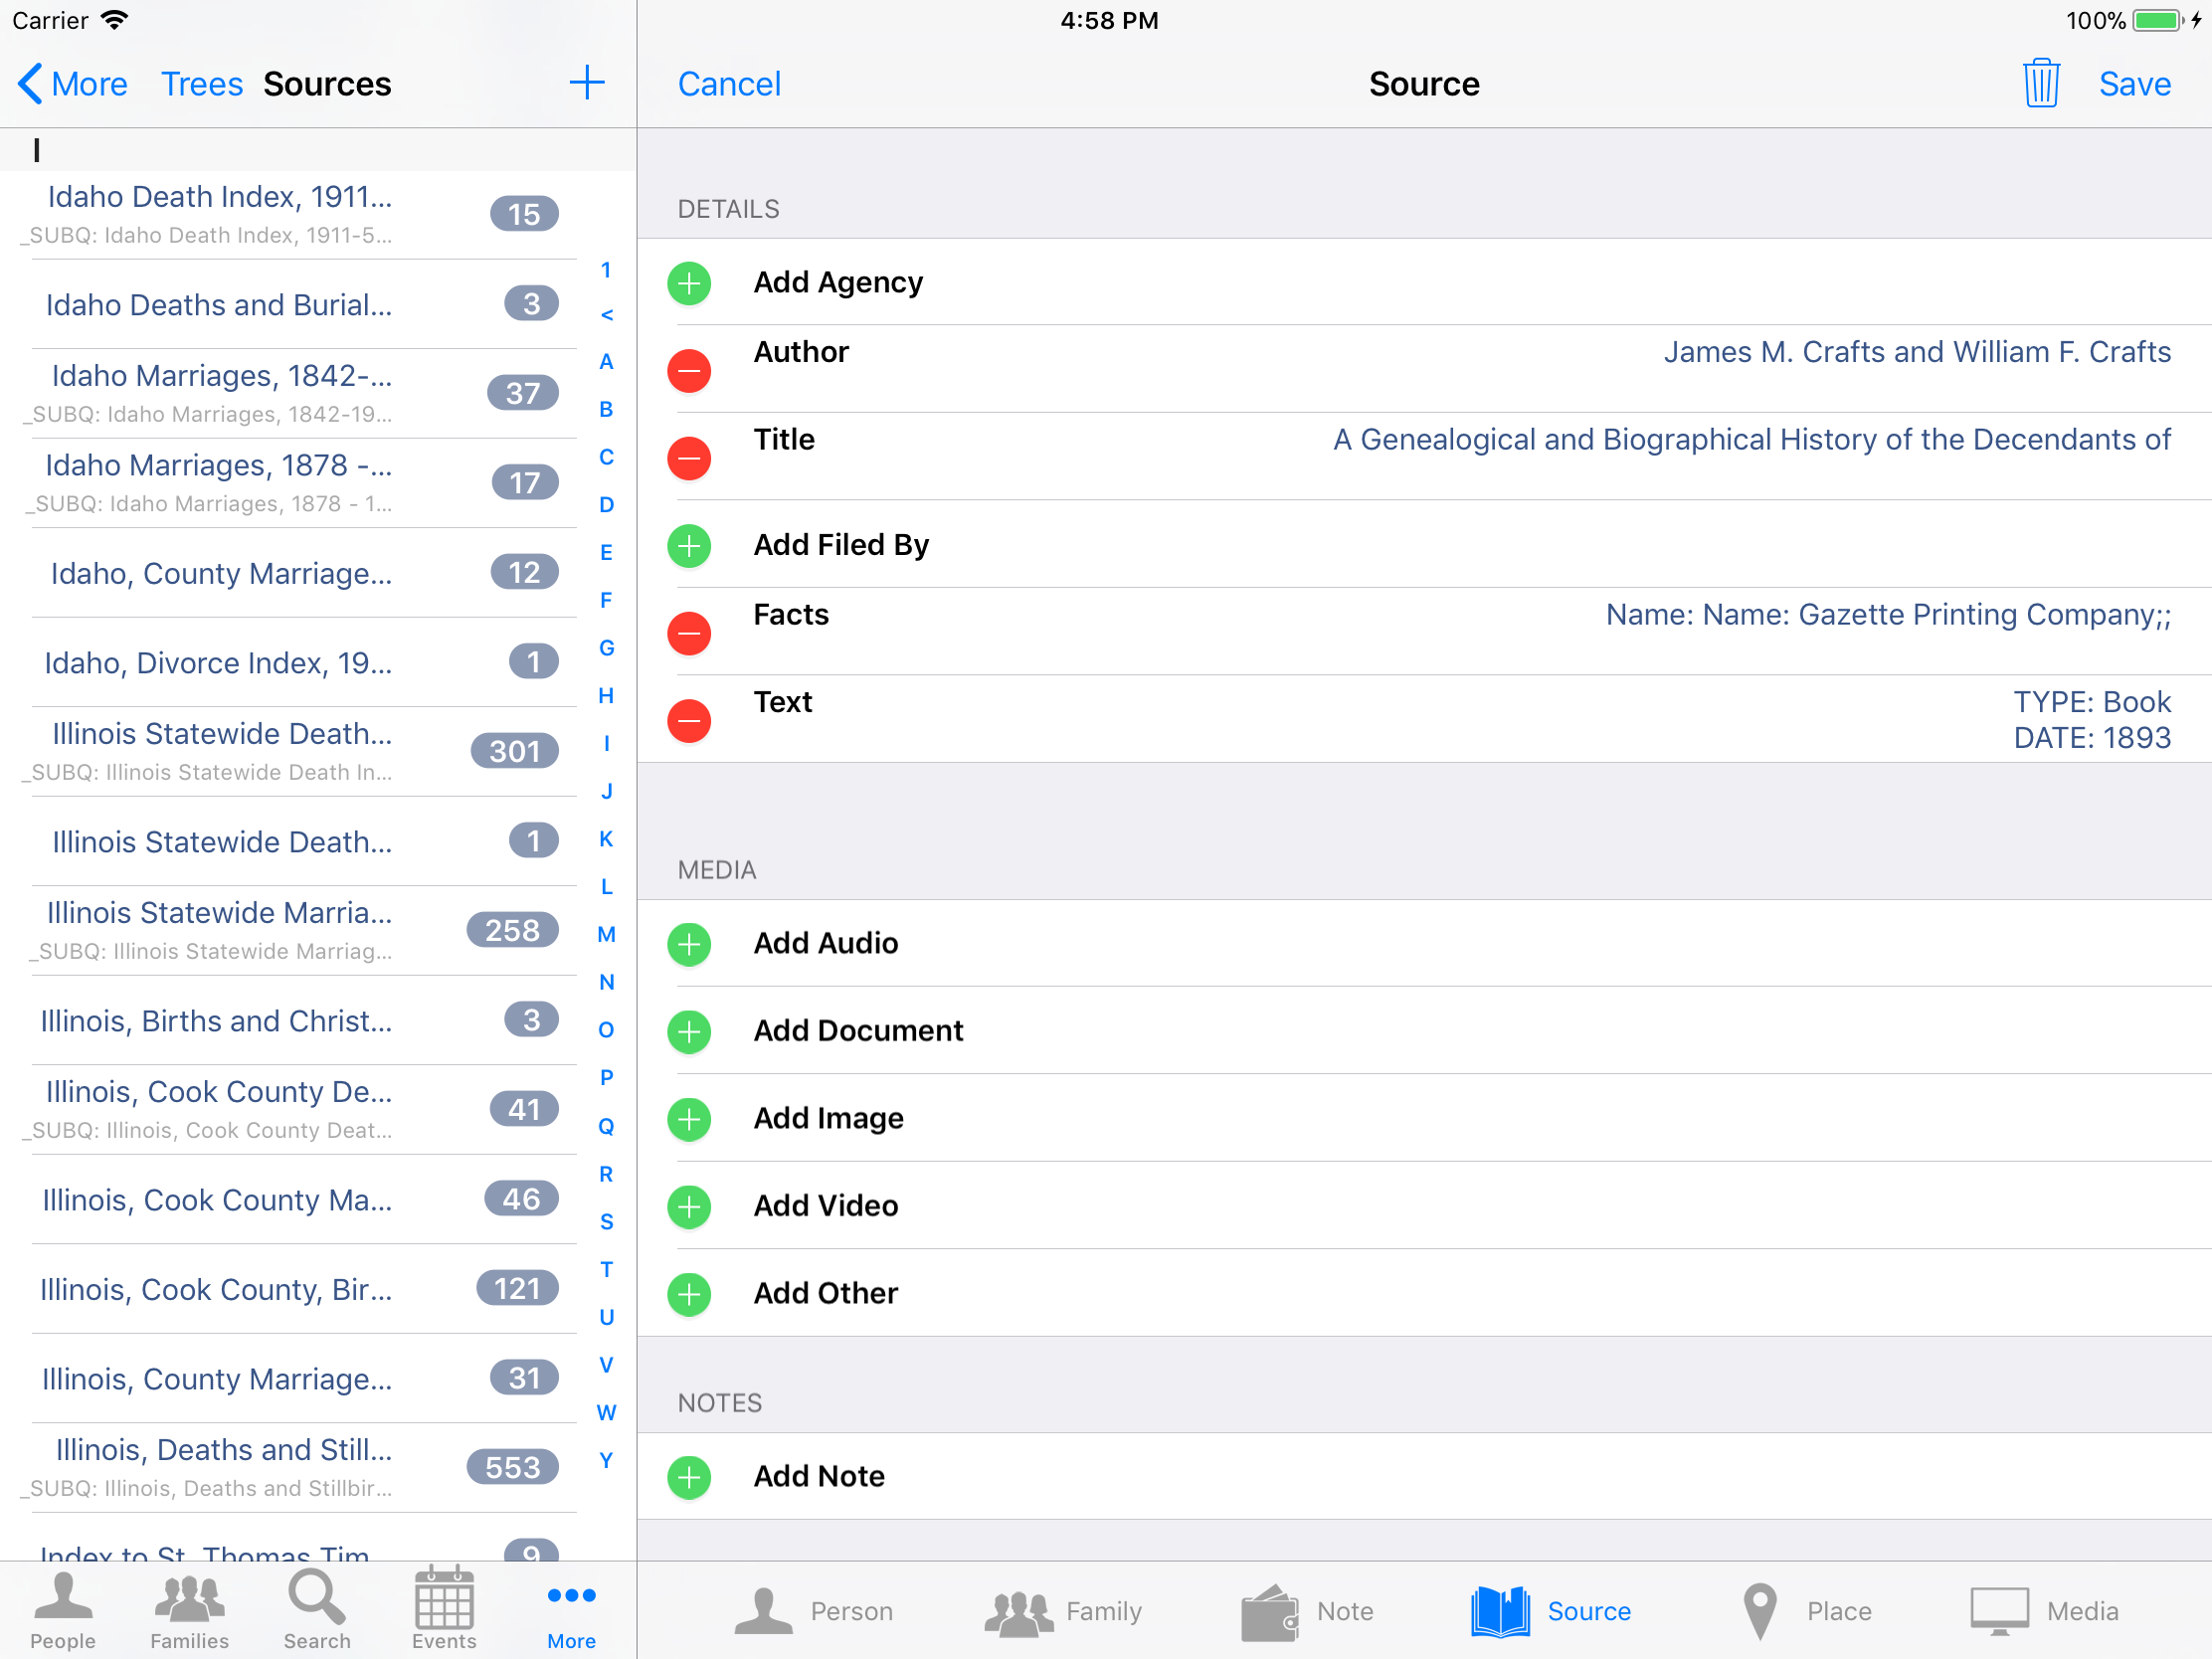Viewport: 2212px width, 1659px height.
Task: Switch to the Families tab
Action: pos(189,1609)
